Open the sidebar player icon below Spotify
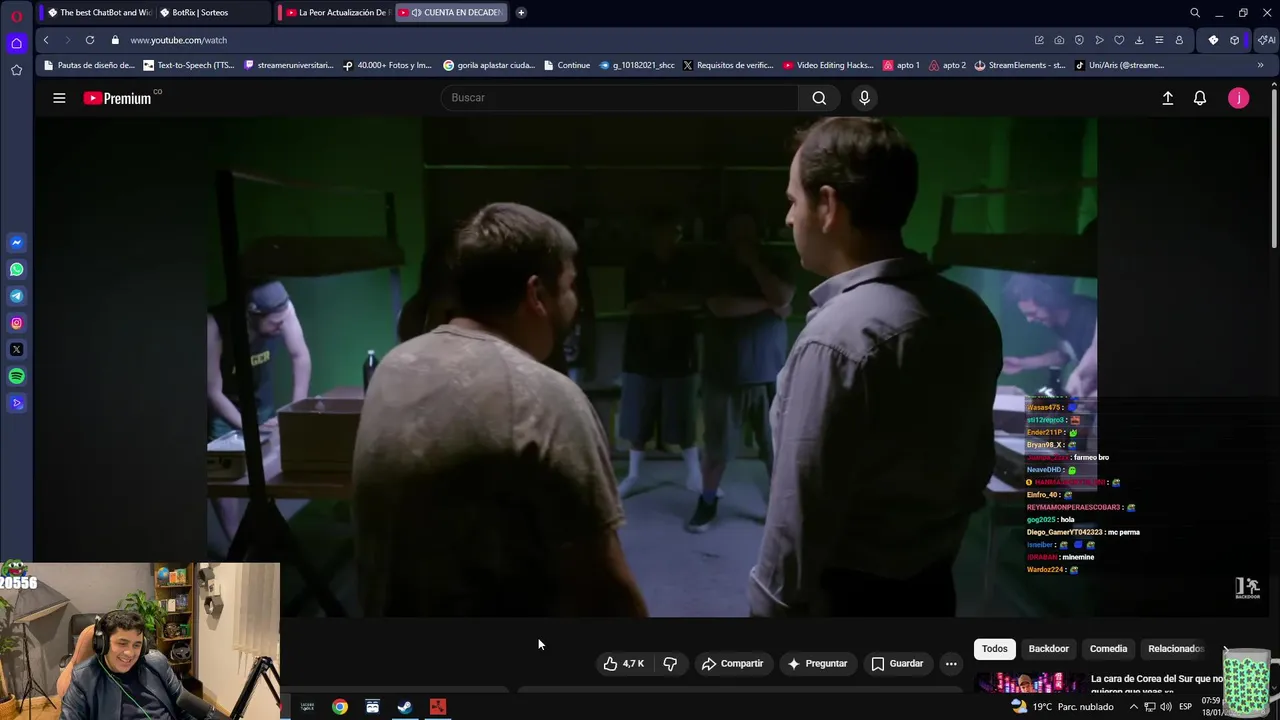Viewport: 1280px width, 720px height. pos(16,404)
